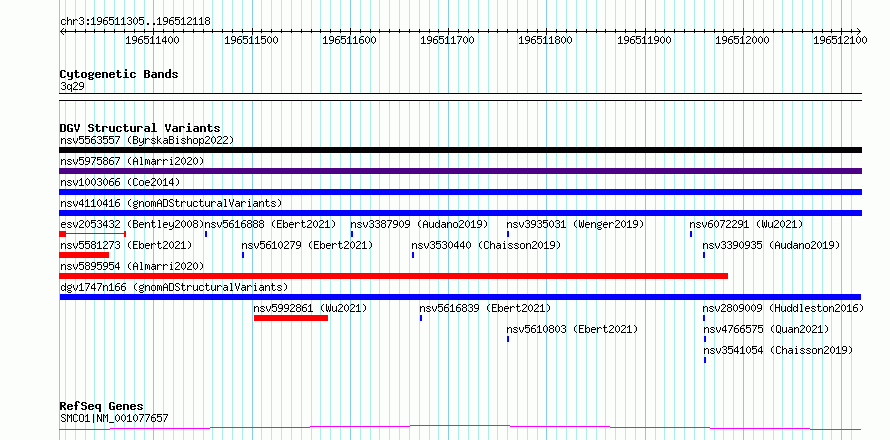Click the esv2053432 (Bentley2008) label
The width and height of the screenshot is (890, 440).
point(132,224)
